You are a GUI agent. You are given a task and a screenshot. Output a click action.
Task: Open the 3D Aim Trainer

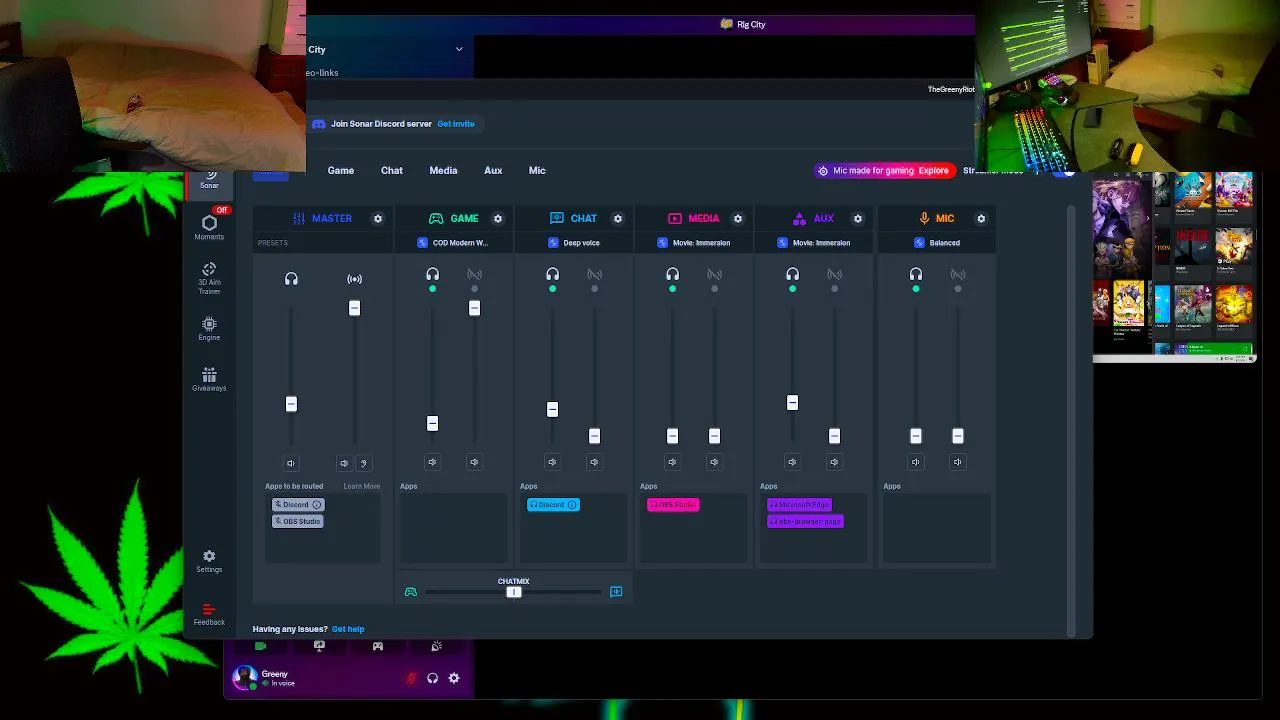click(209, 278)
